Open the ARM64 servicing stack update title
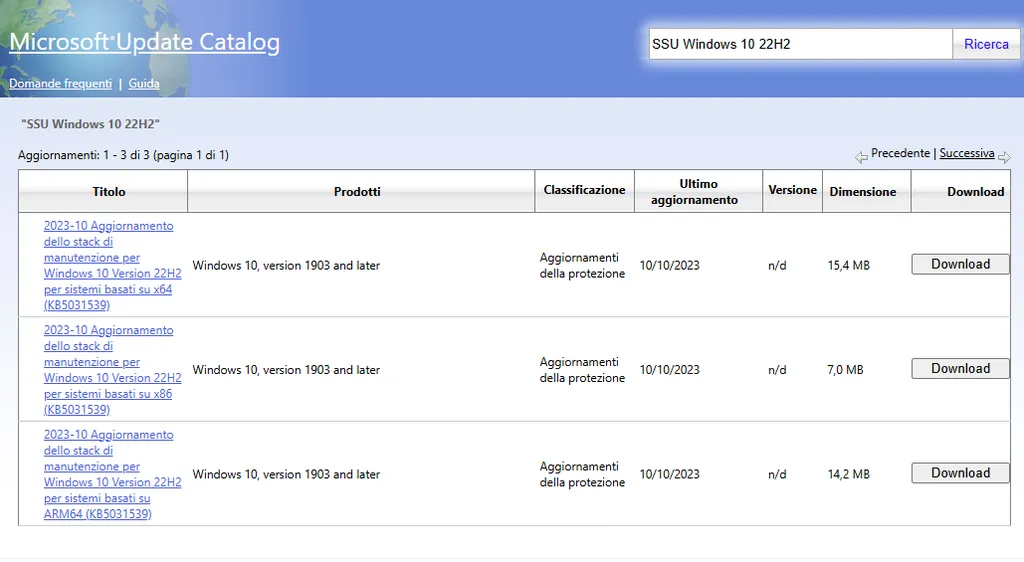1024x562 pixels. [112, 474]
